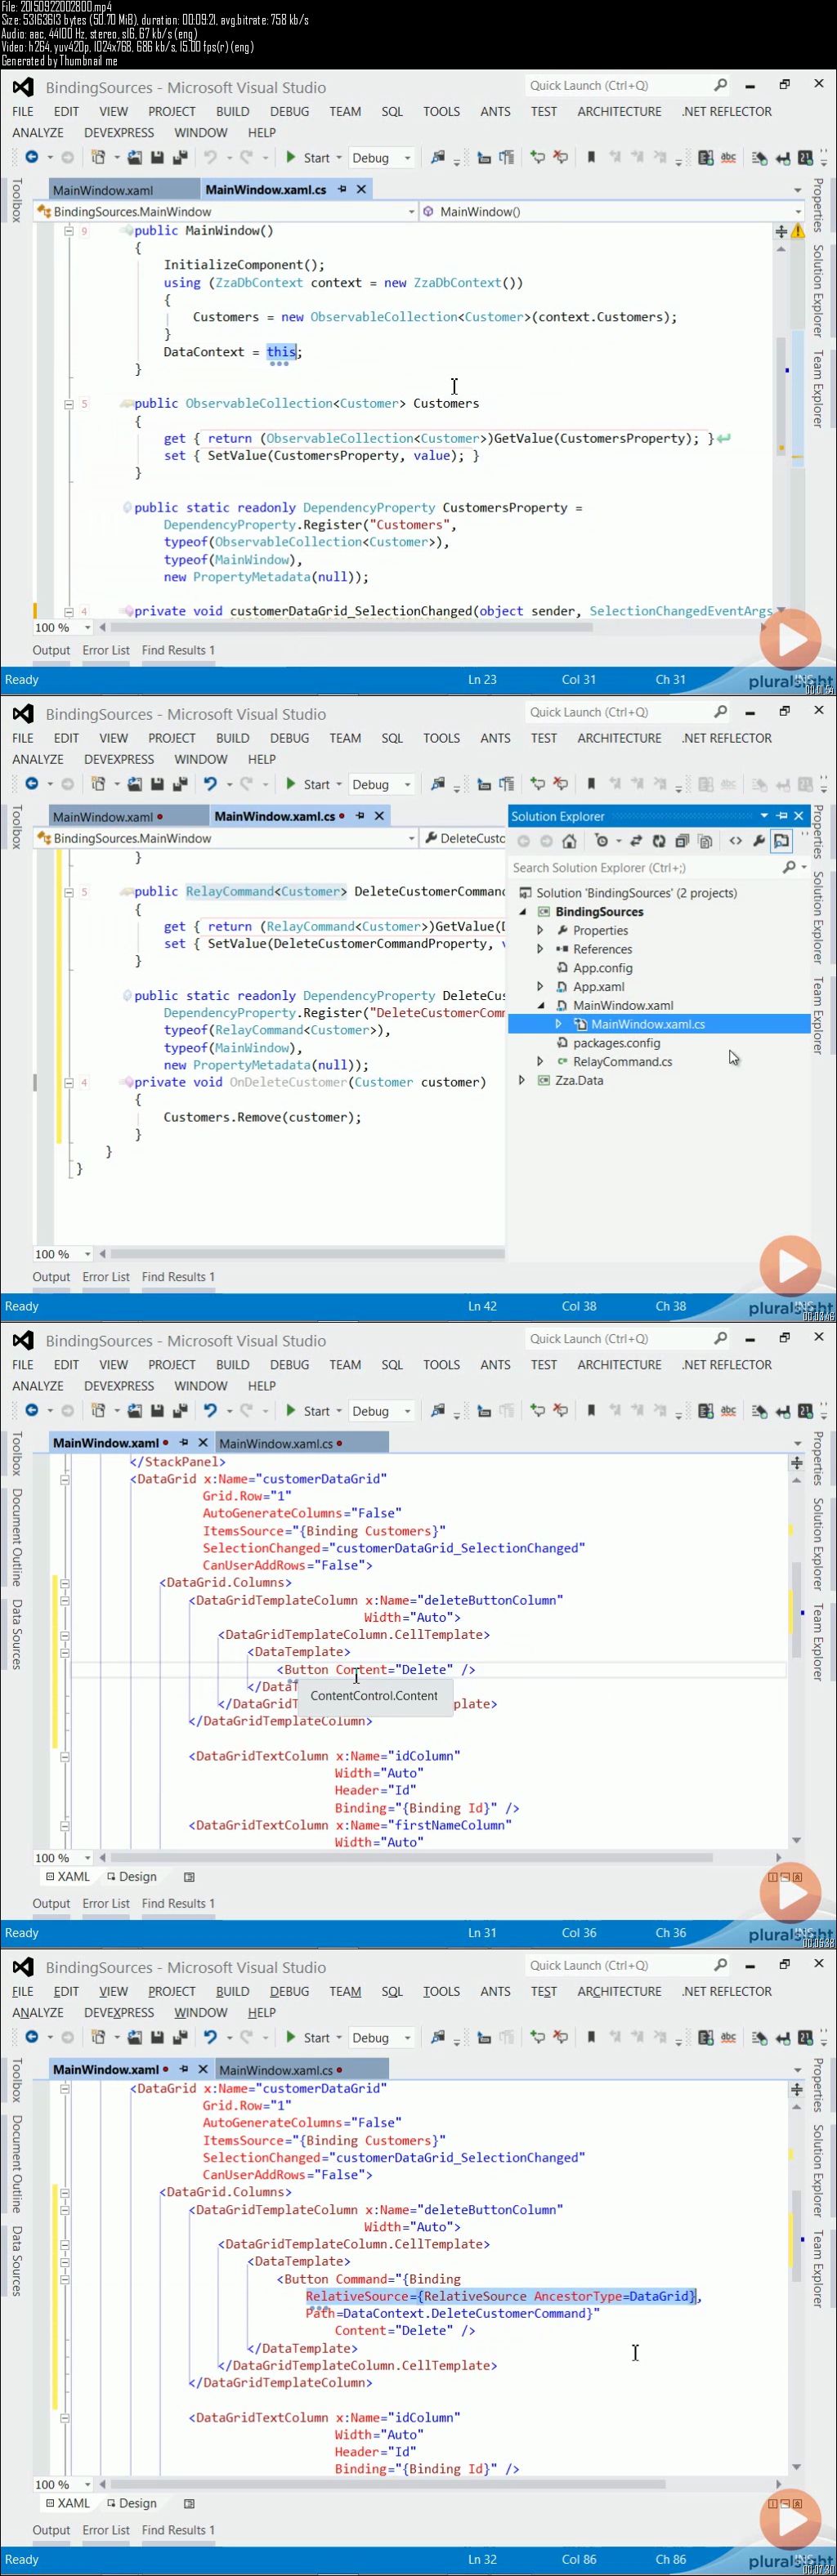Click Save All icon in the Ln 23 frame toolbar
Viewport: 837px width, 2576px height.
(x=180, y=157)
